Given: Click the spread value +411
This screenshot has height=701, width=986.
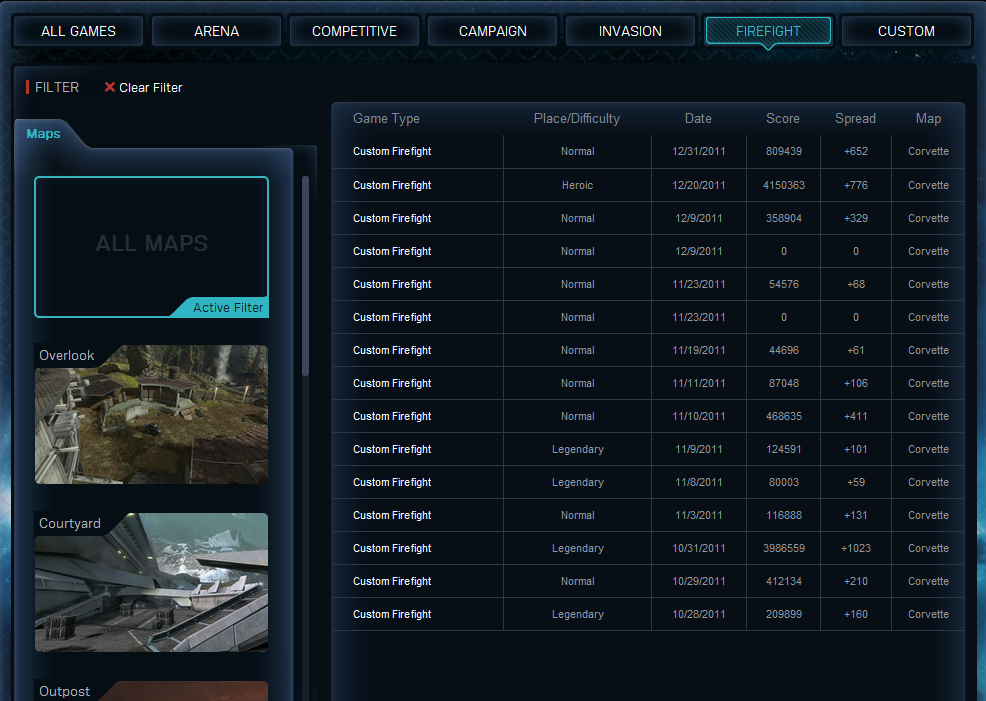Looking at the screenshot, I should pyautogui.click(x=856, y=416).
